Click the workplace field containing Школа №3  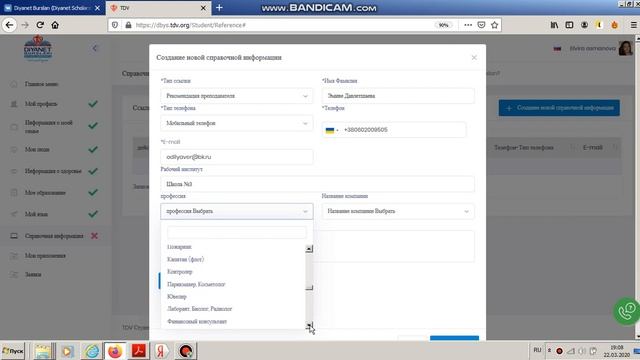[317, 184]
